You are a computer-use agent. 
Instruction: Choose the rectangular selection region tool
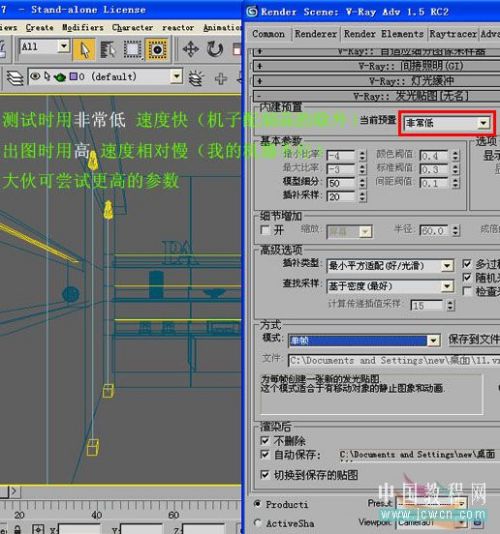click(132, 50)
